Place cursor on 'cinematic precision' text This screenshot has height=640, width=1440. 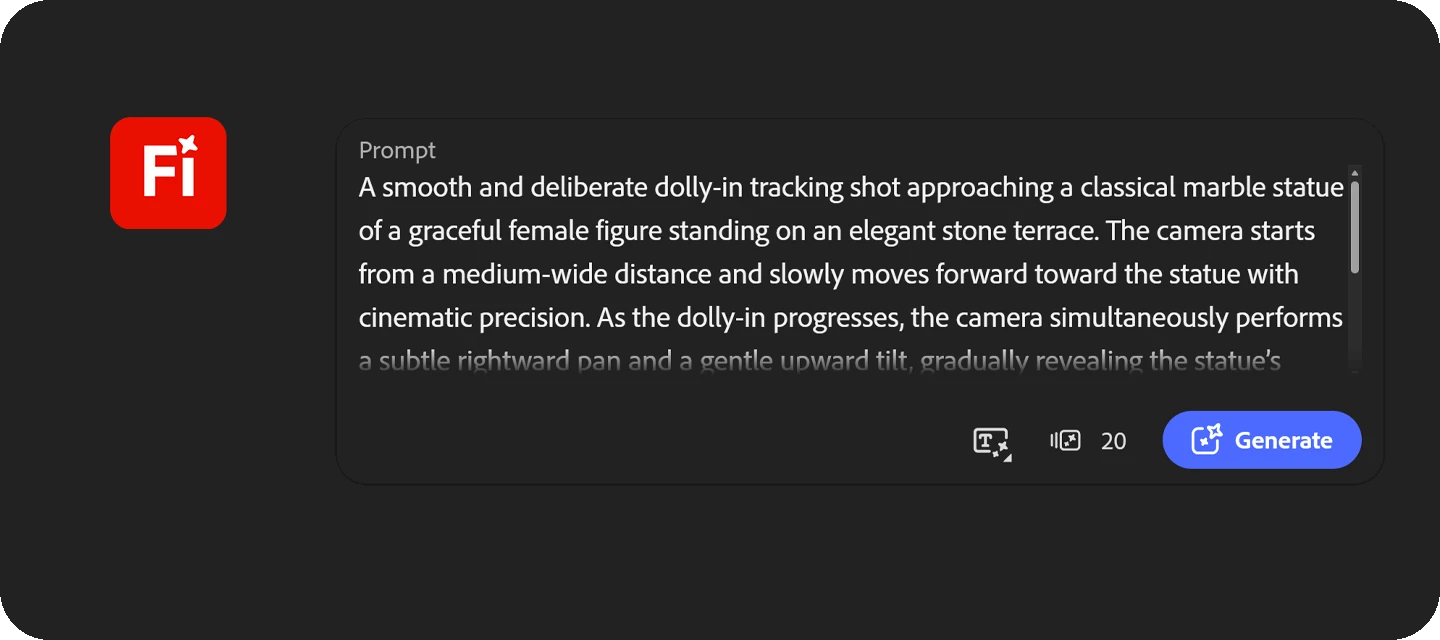[473, 318]
